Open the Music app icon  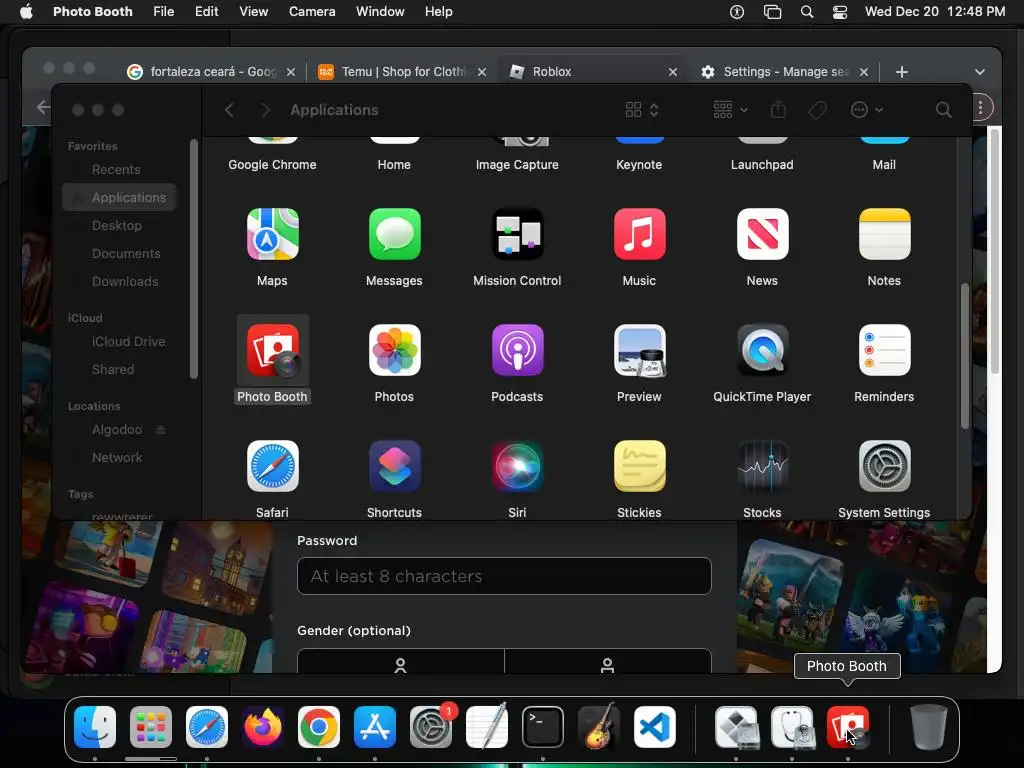click(639, 234)
